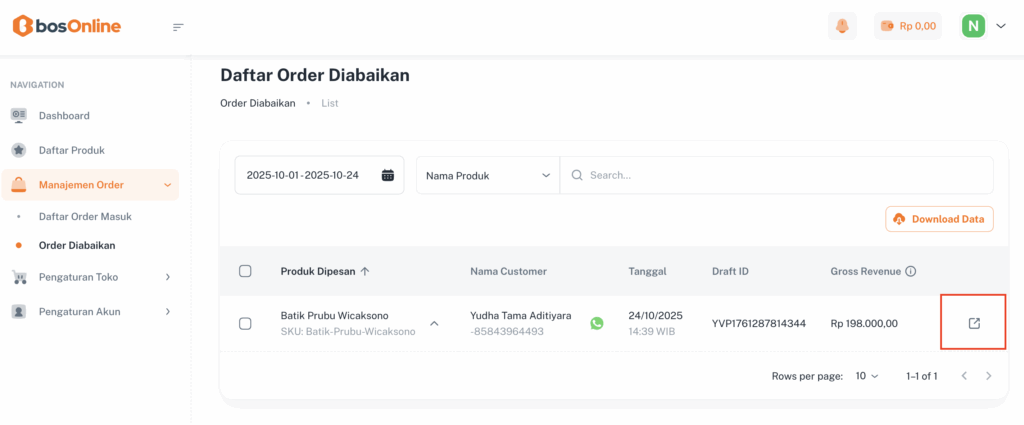Click the calendar icon in date field

click(388, 175)
